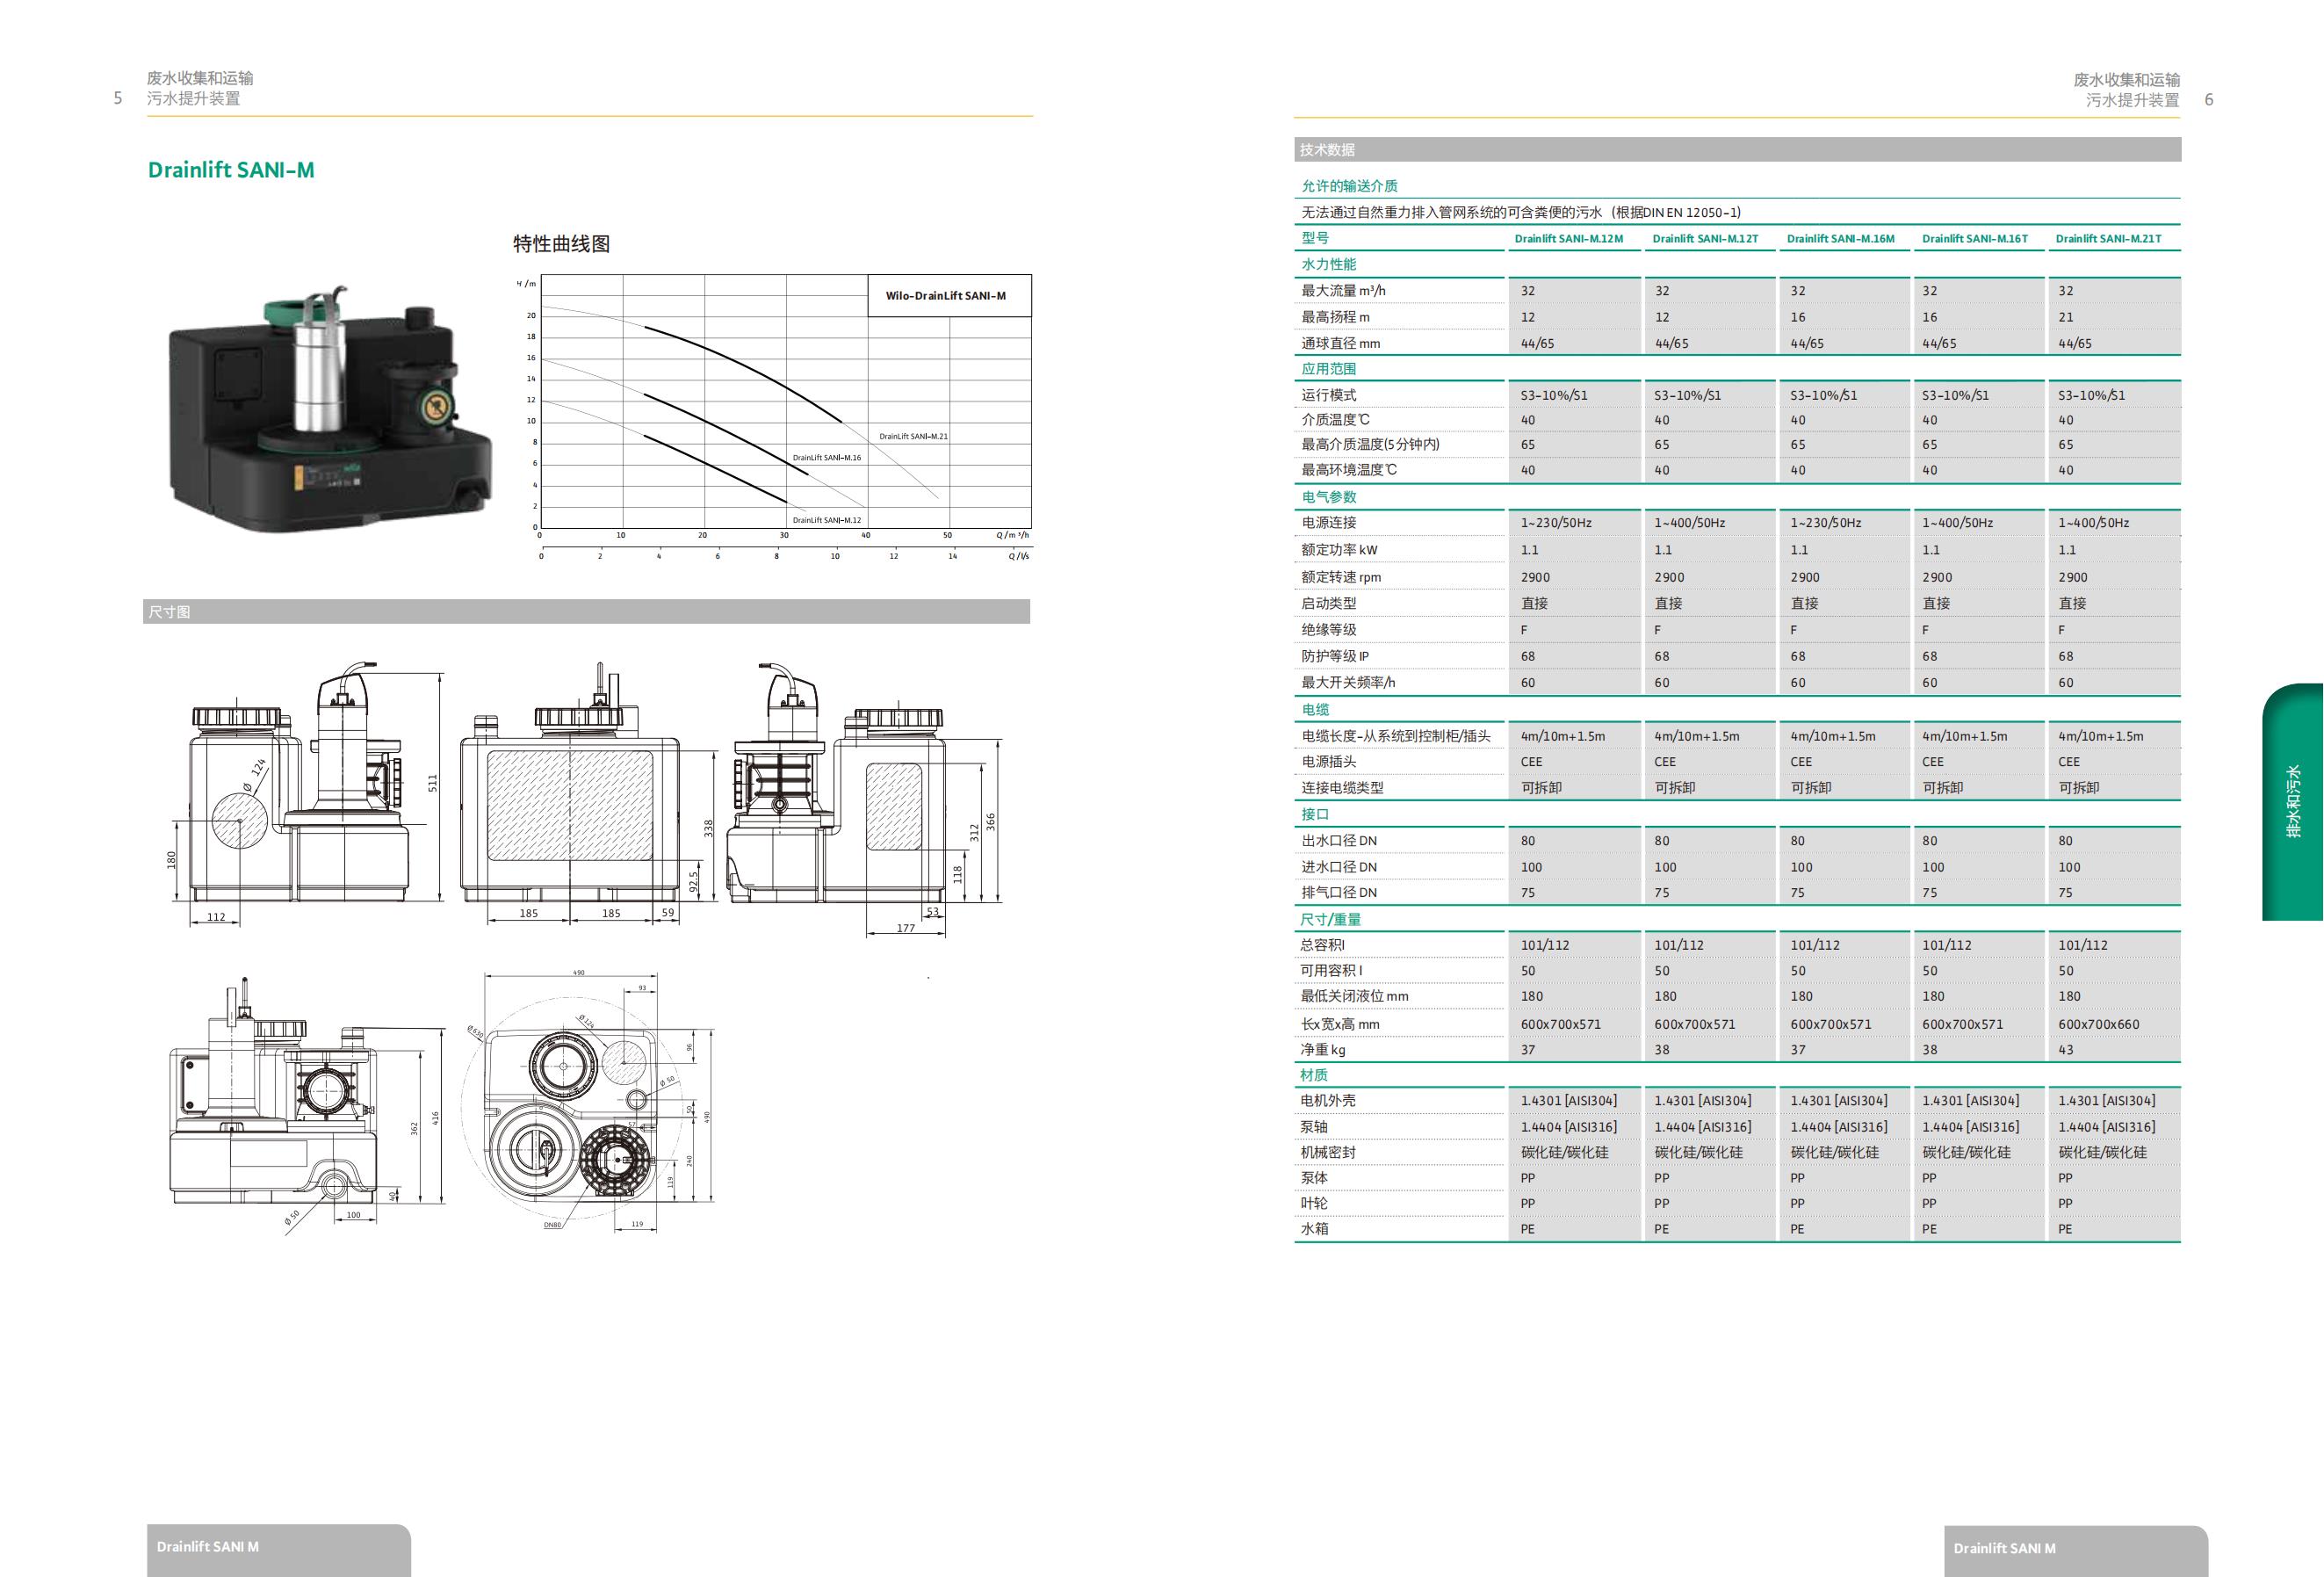
Task: Click the green '排水和污水' side tab
Action: 2293,802
